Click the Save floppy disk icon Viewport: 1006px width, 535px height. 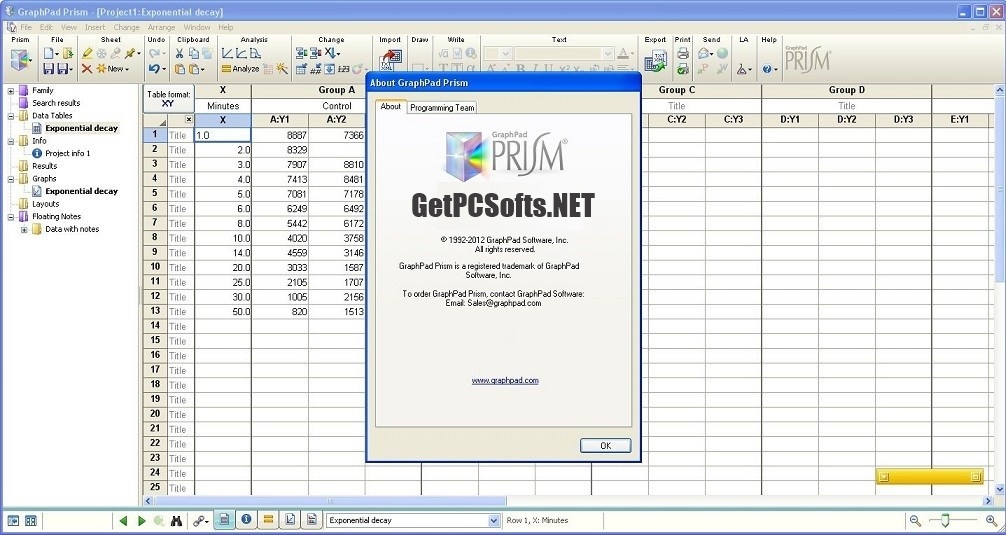[x=49, y=69]
